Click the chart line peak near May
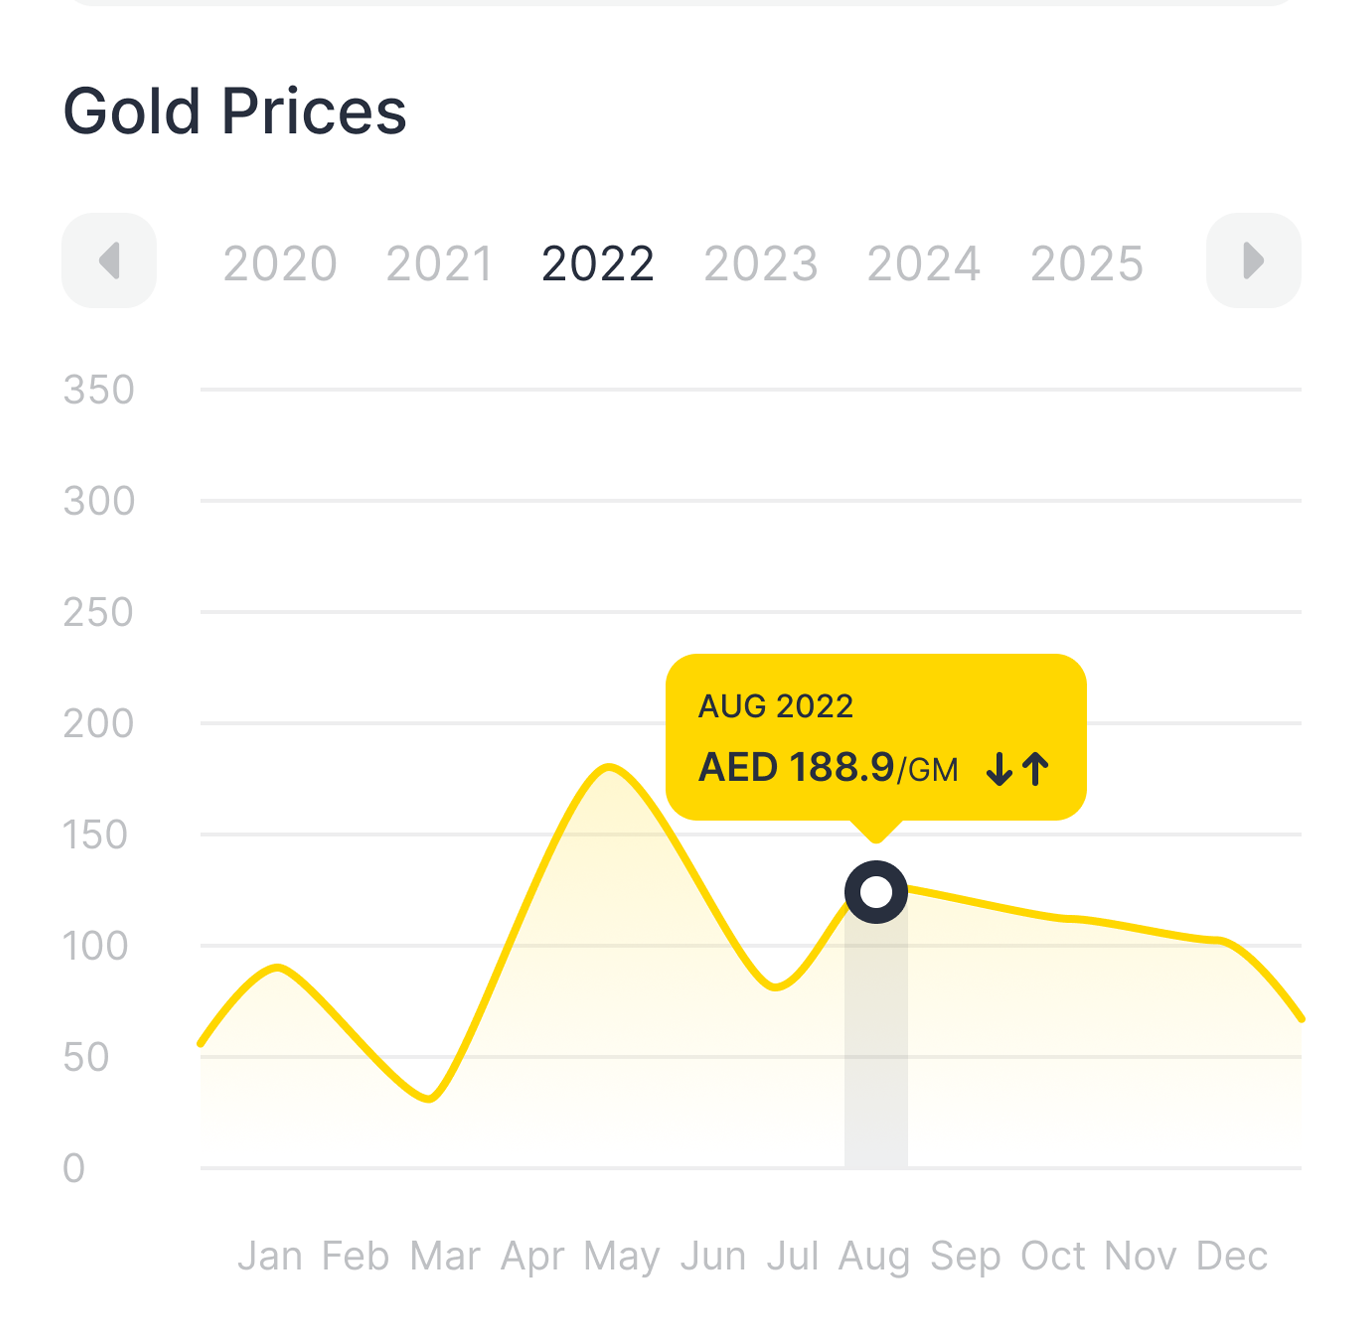The width and height of the screenshot is (1363, 1333). (609, 768)
